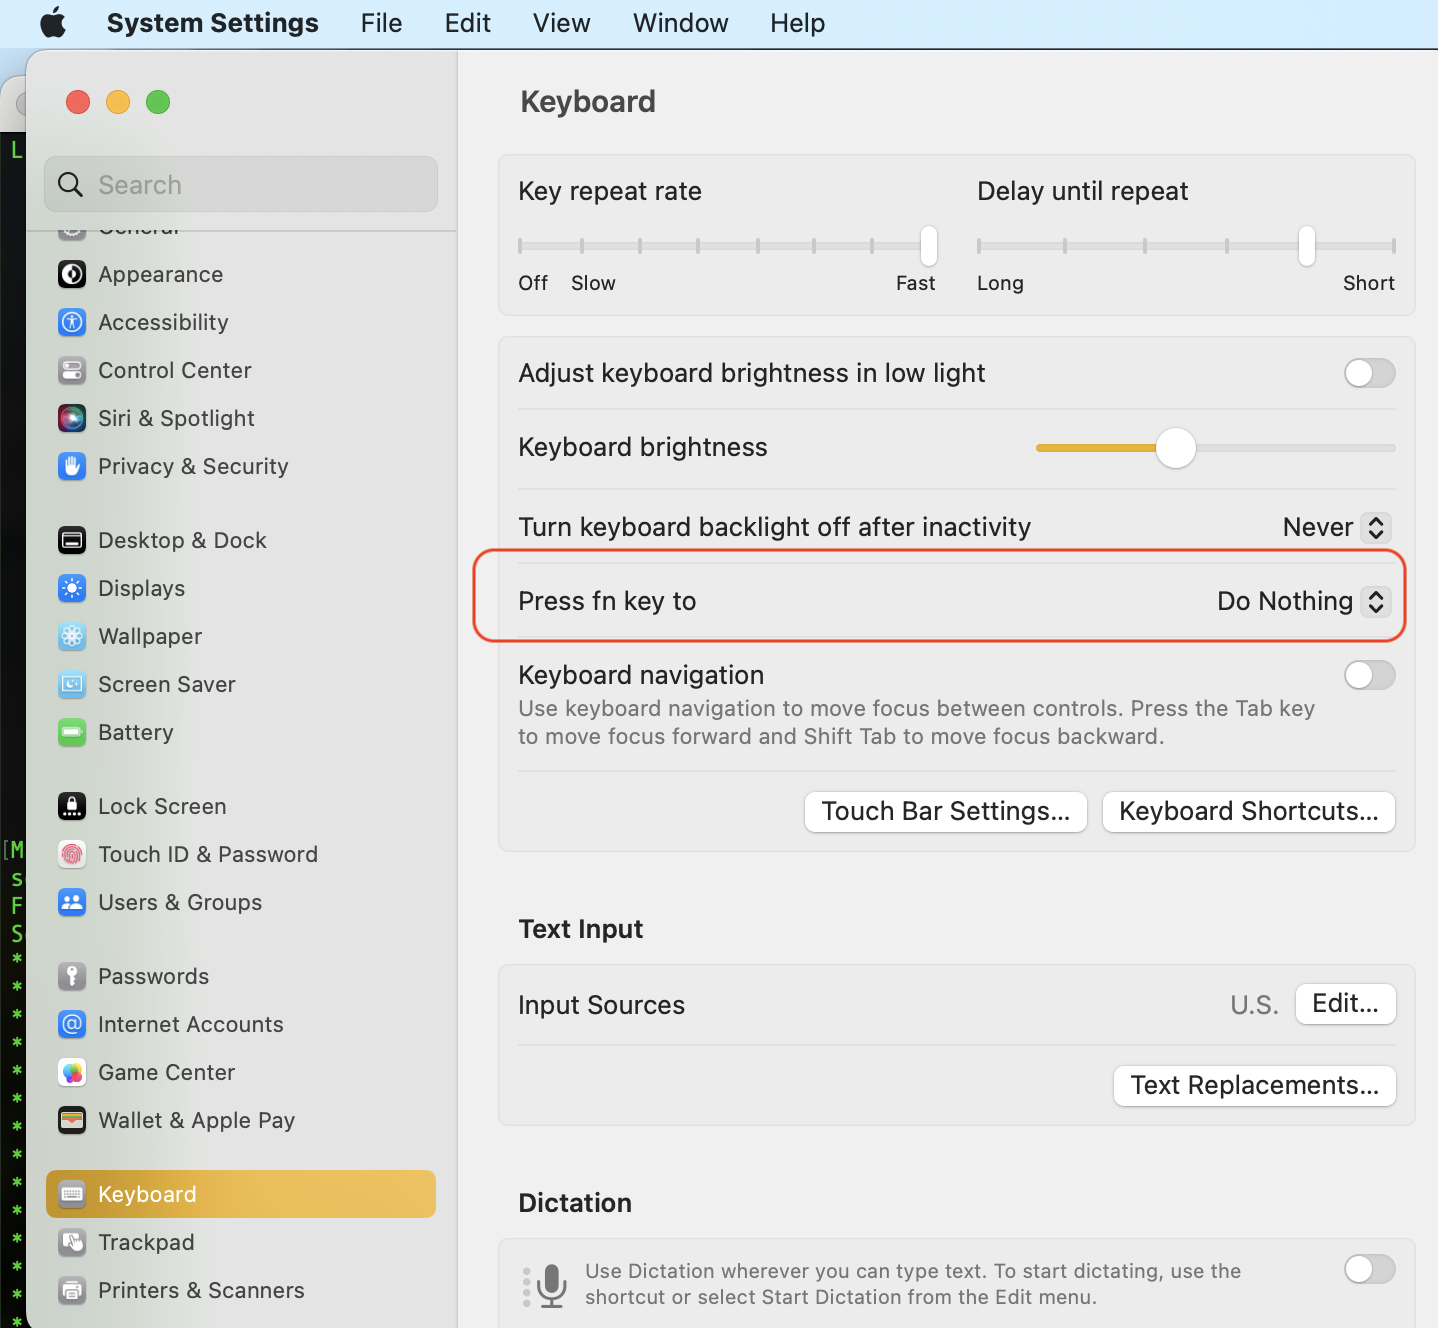The width and height of the screenshot is (1438, 1328).
Task: Select the Game Center label
Action: click(x=166, y=1072)
